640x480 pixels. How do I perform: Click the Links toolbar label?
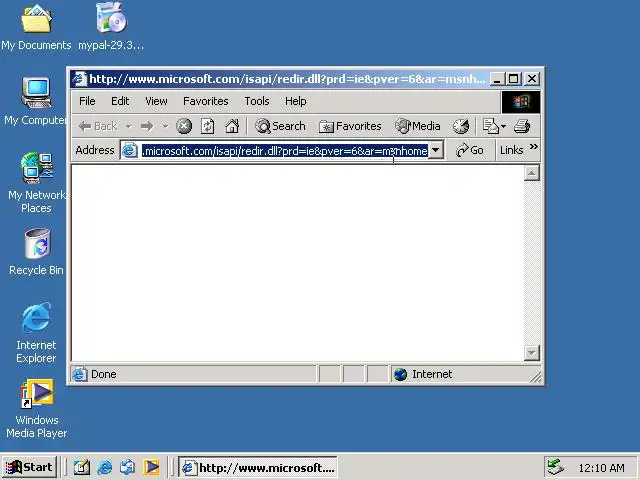click(511, 150)
